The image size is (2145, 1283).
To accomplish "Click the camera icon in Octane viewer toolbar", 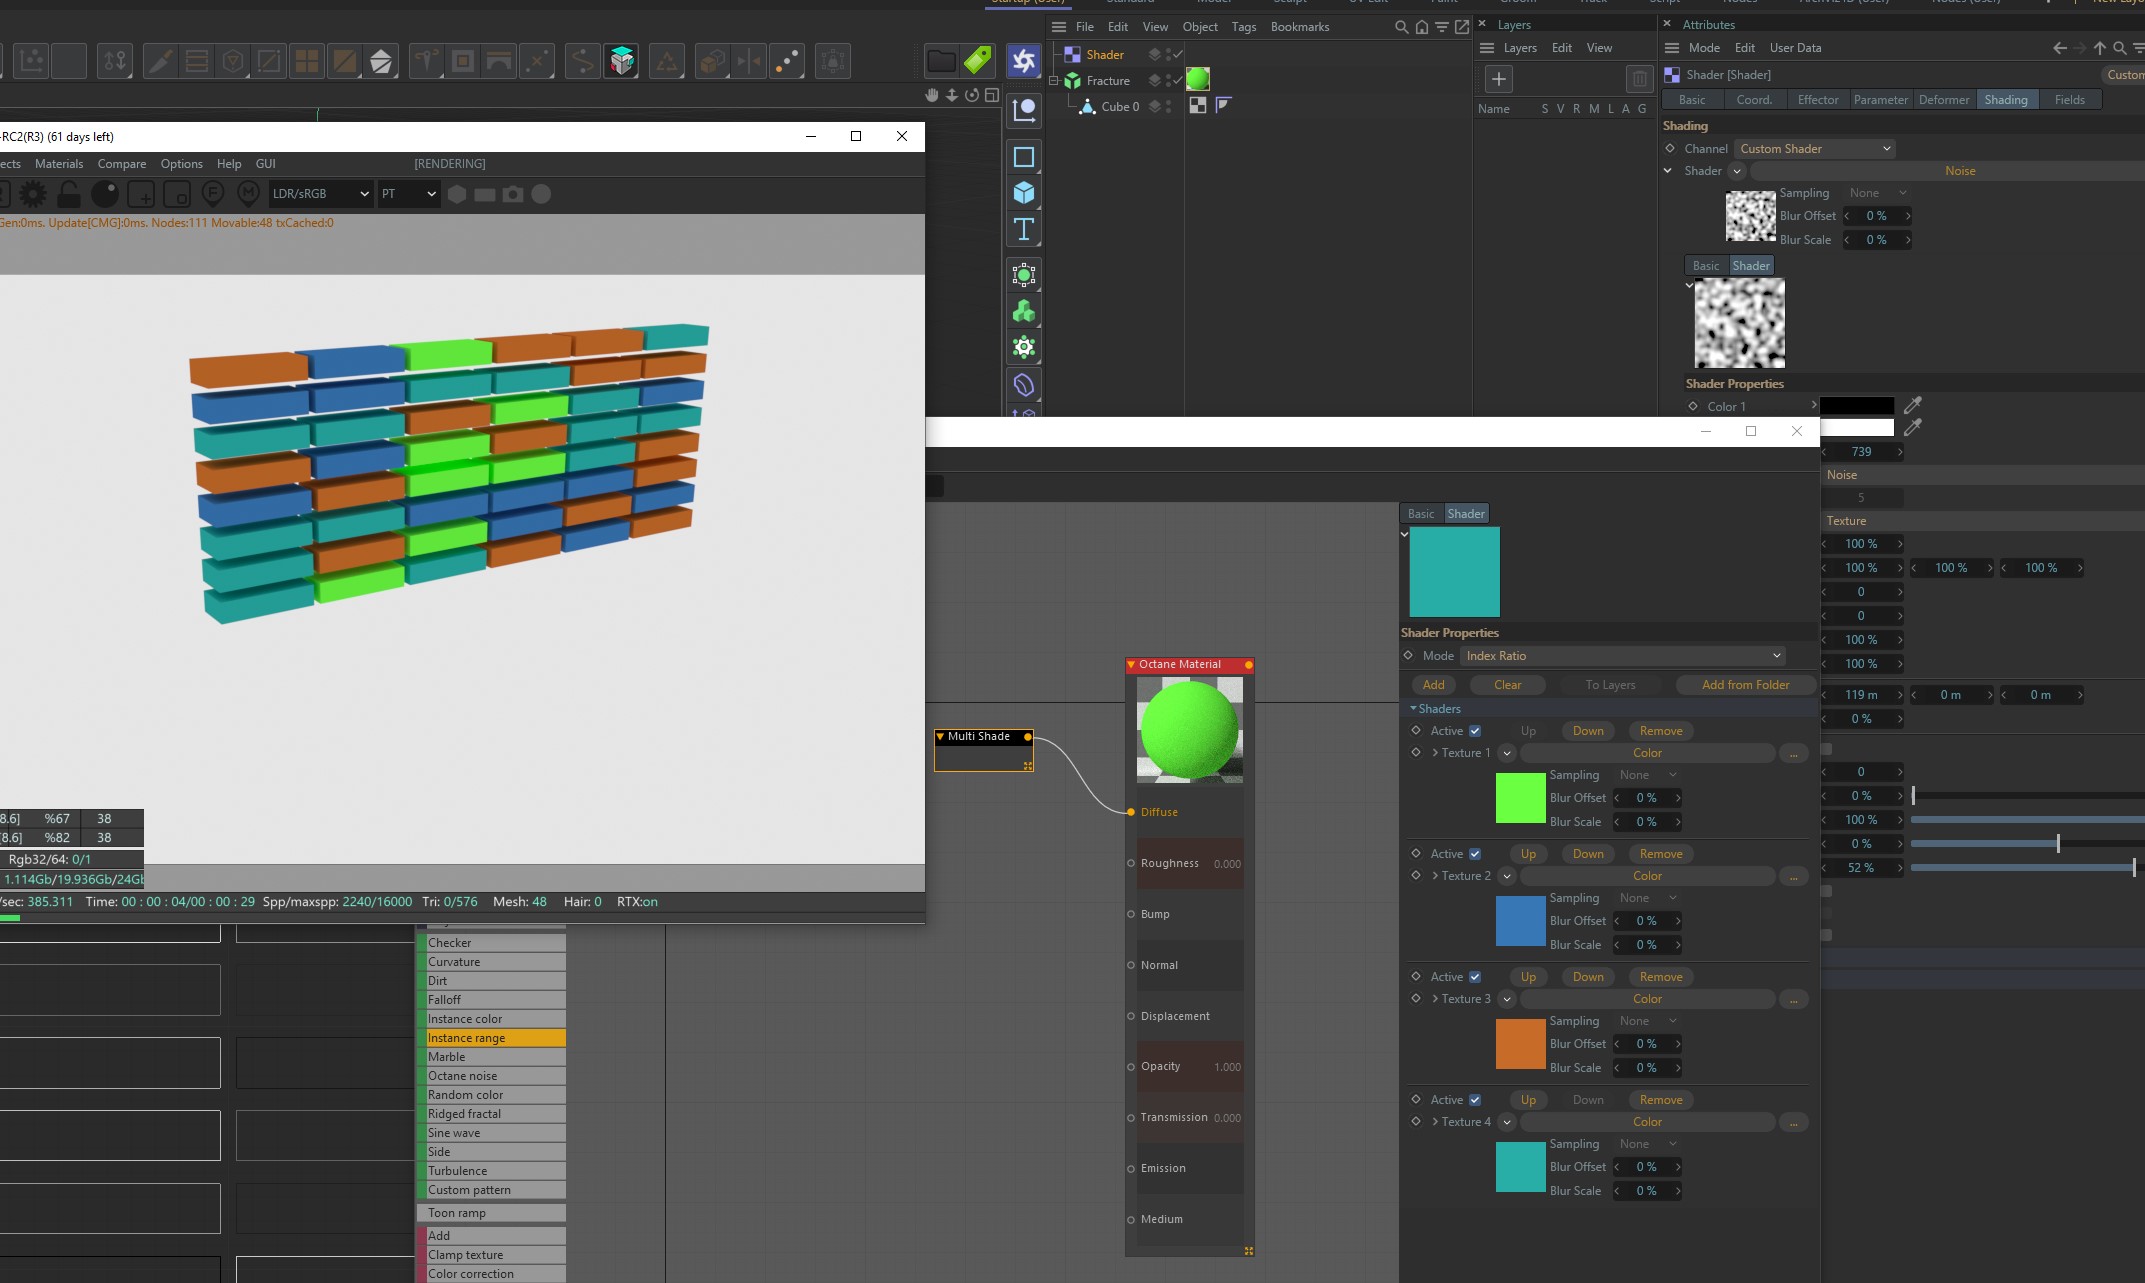I will pos(513,194).
